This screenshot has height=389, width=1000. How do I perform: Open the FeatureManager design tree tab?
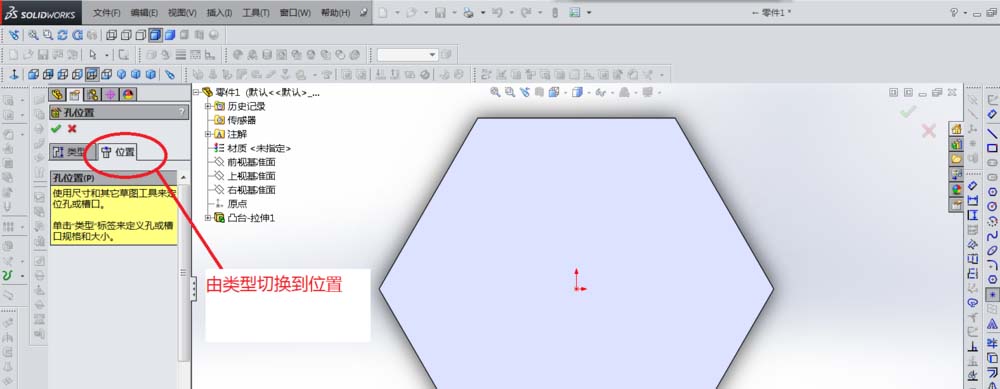(x=57, y=94)
